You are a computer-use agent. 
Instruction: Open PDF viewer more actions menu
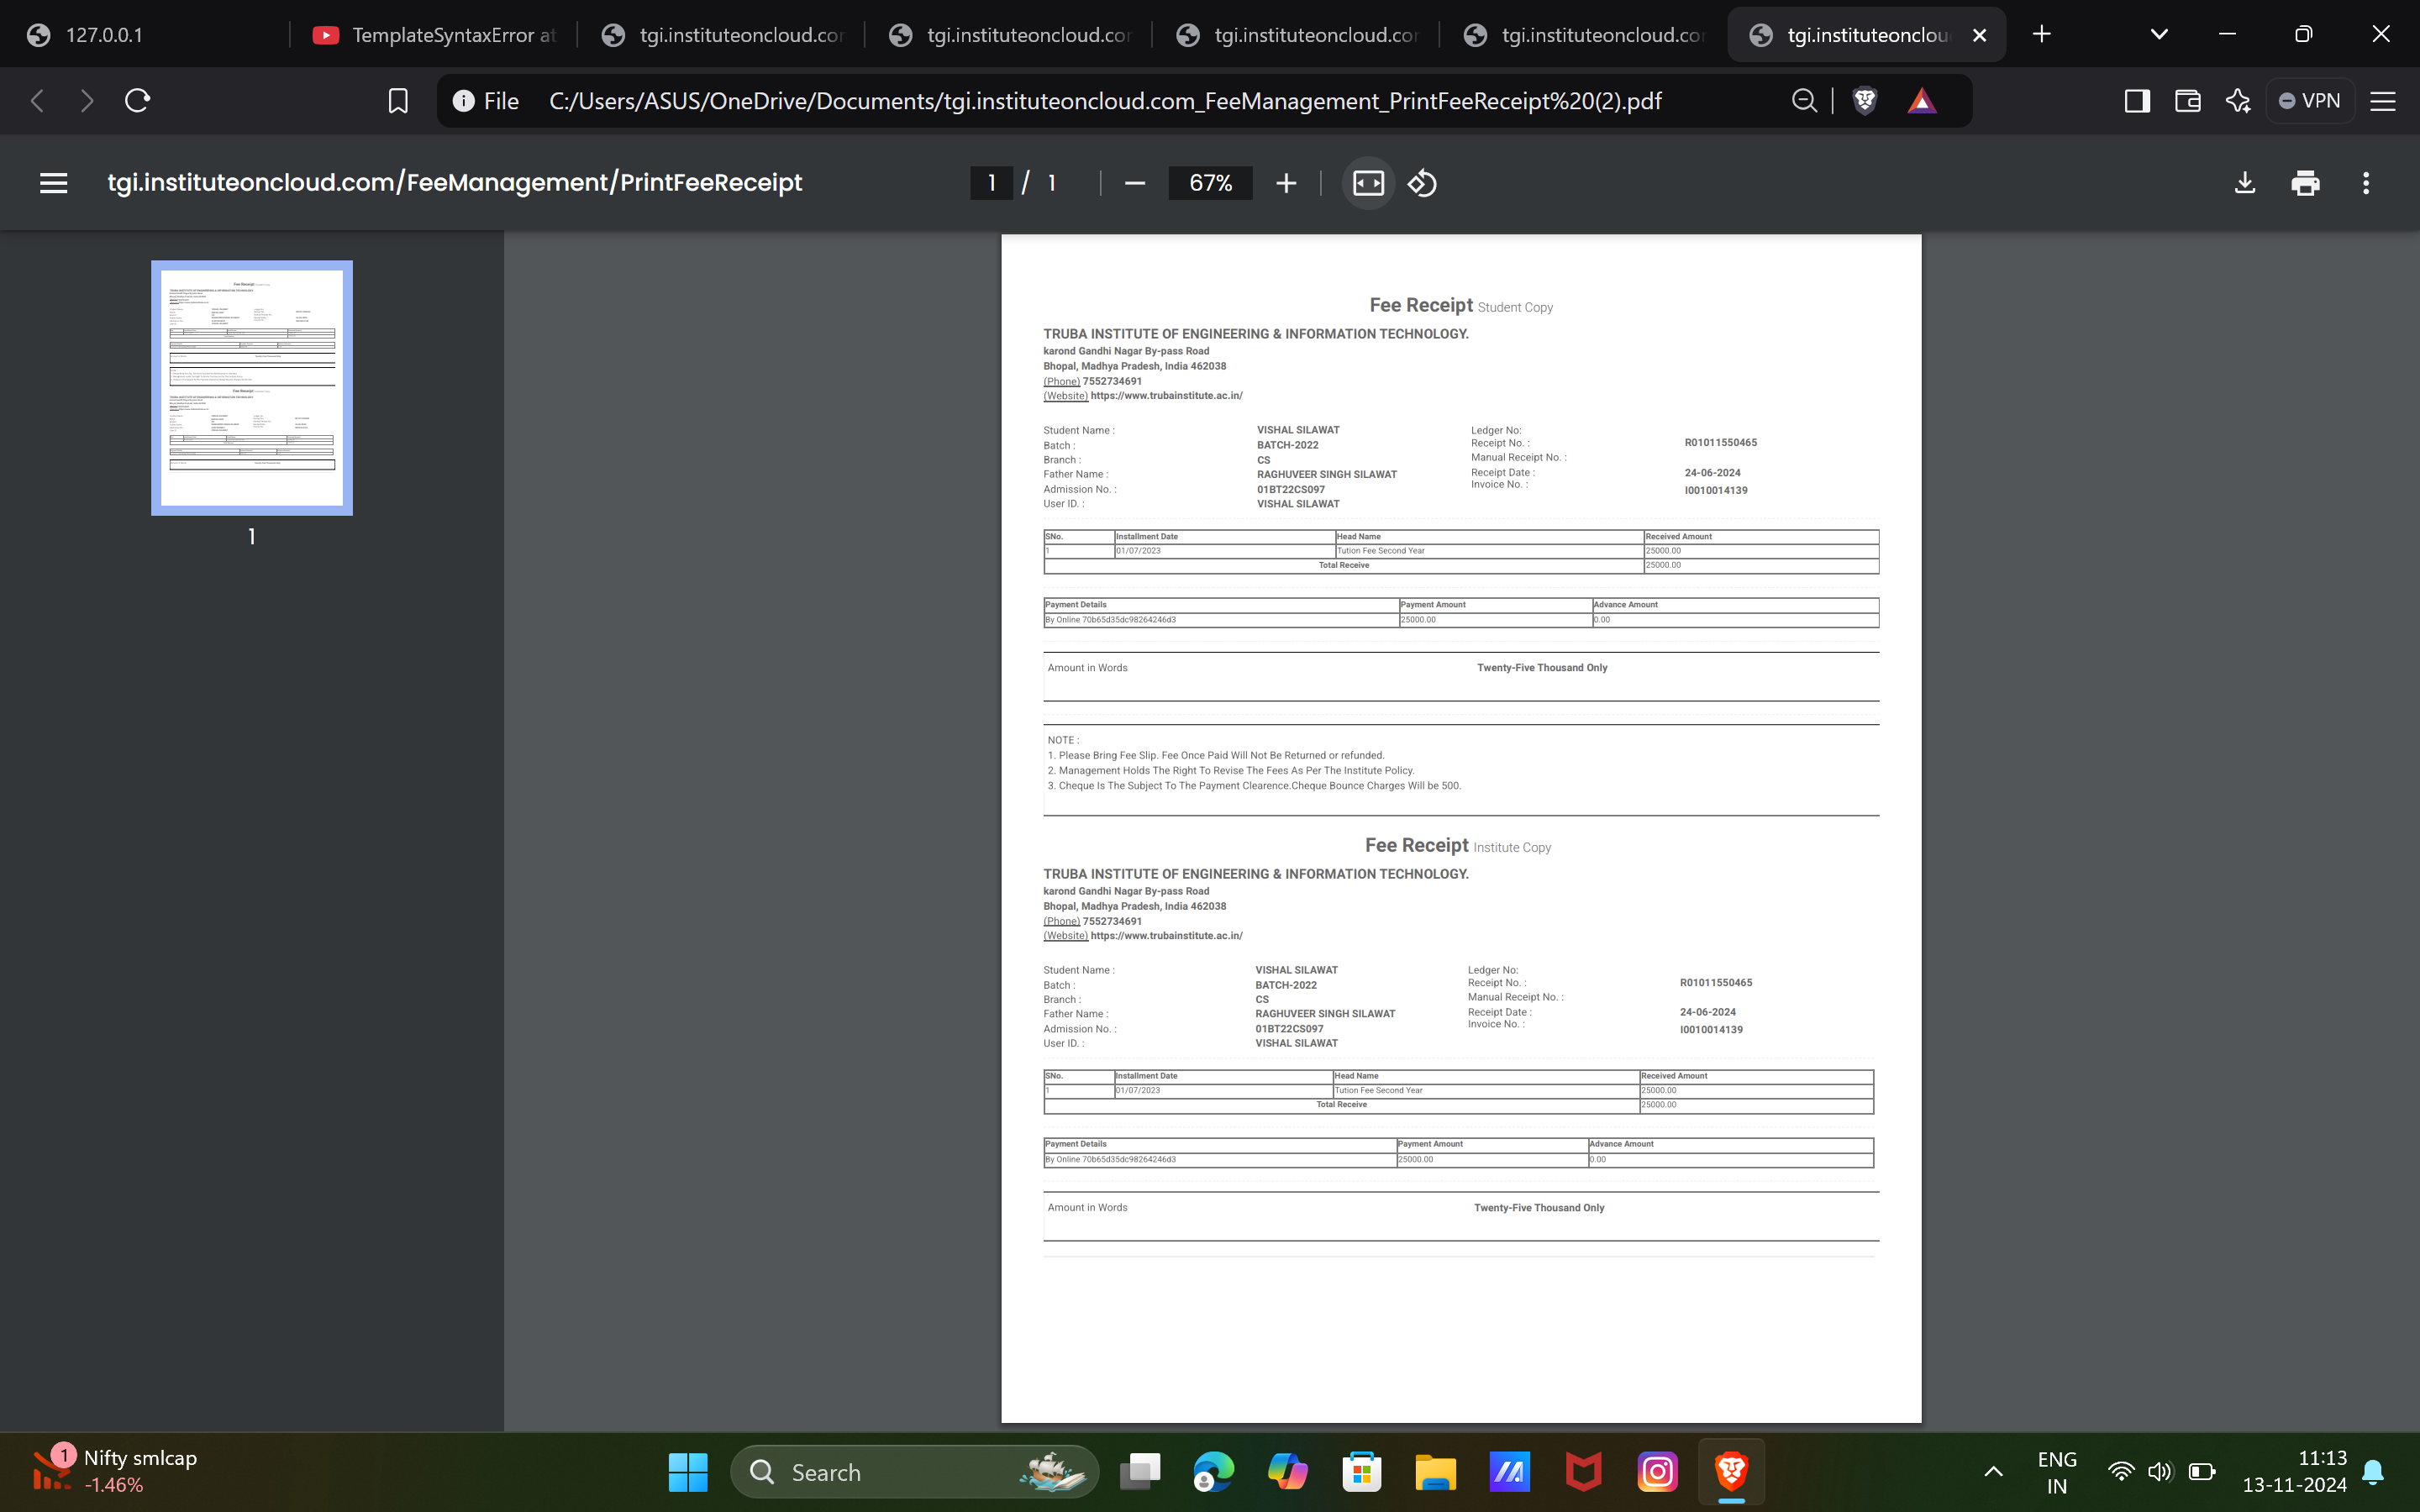click(x=2366, y=183)
